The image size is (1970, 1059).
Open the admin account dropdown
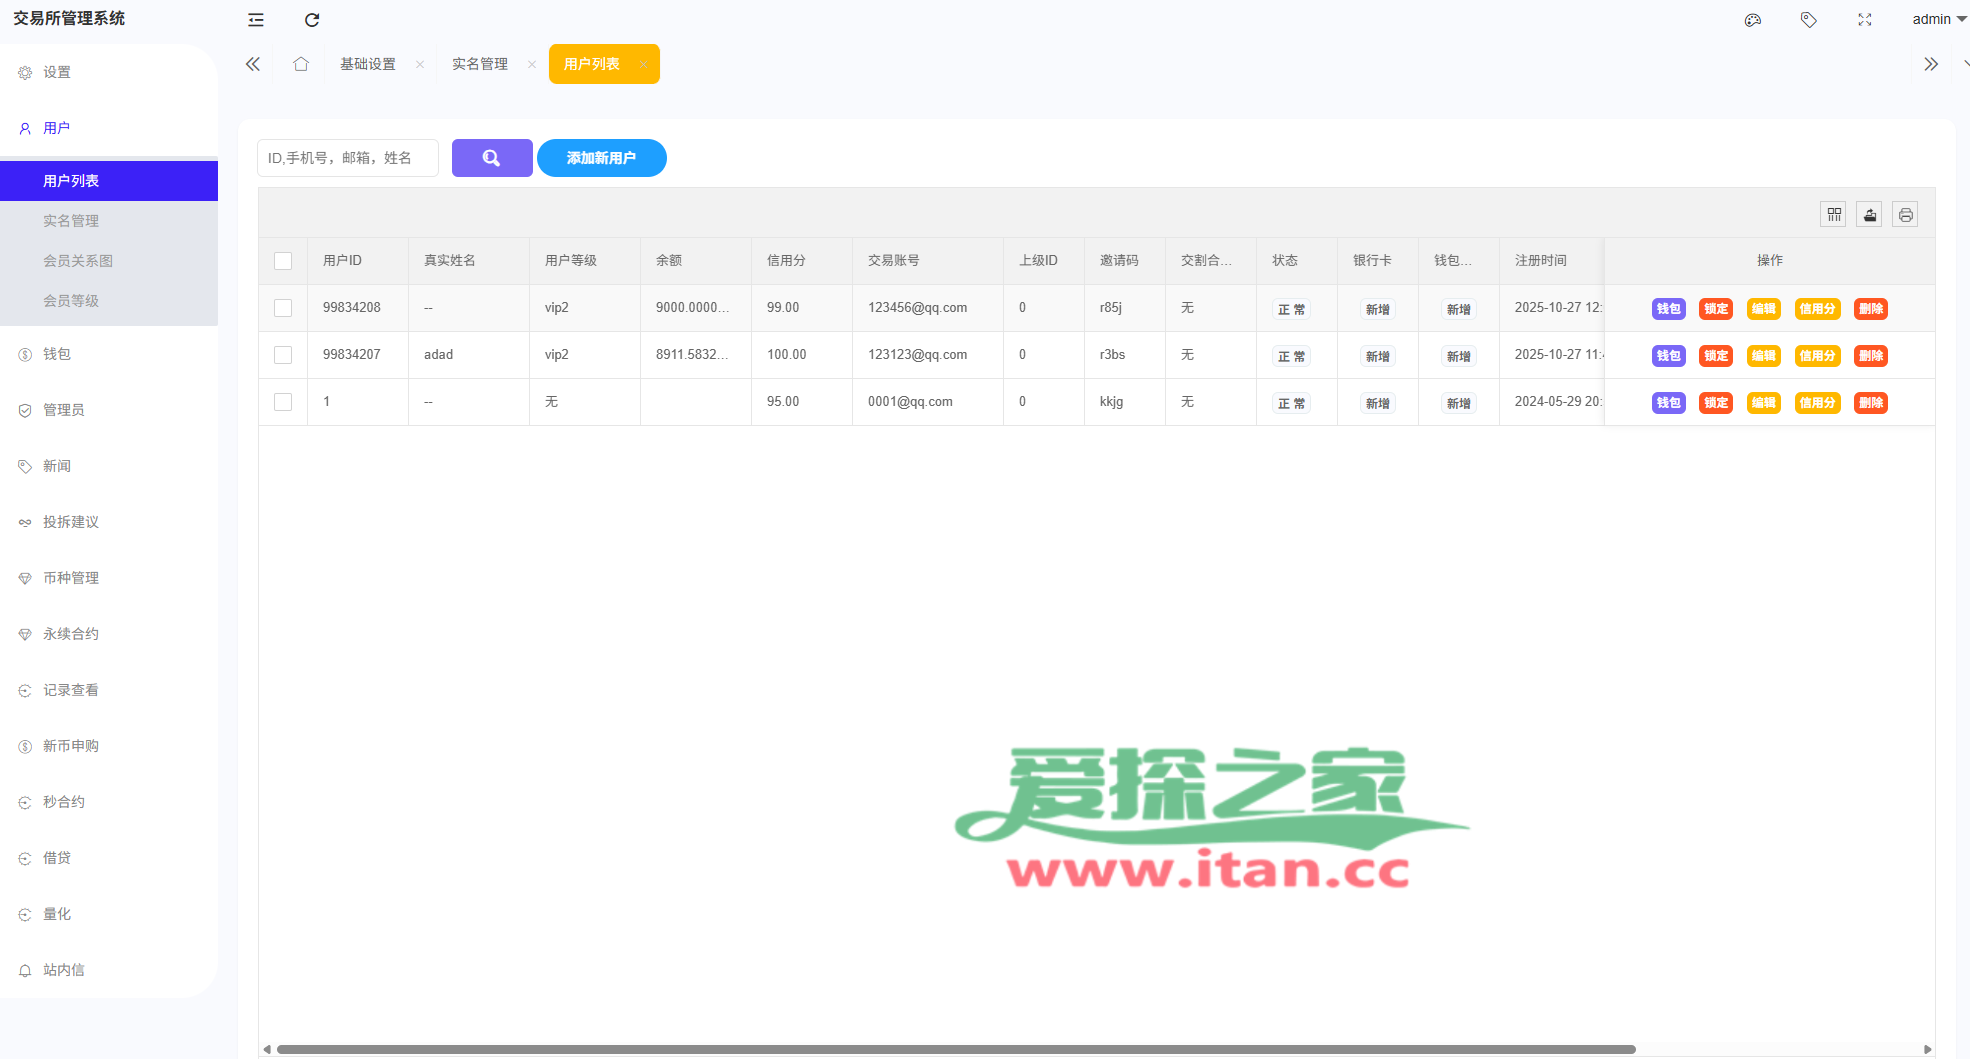click(x=1938, y=19)
